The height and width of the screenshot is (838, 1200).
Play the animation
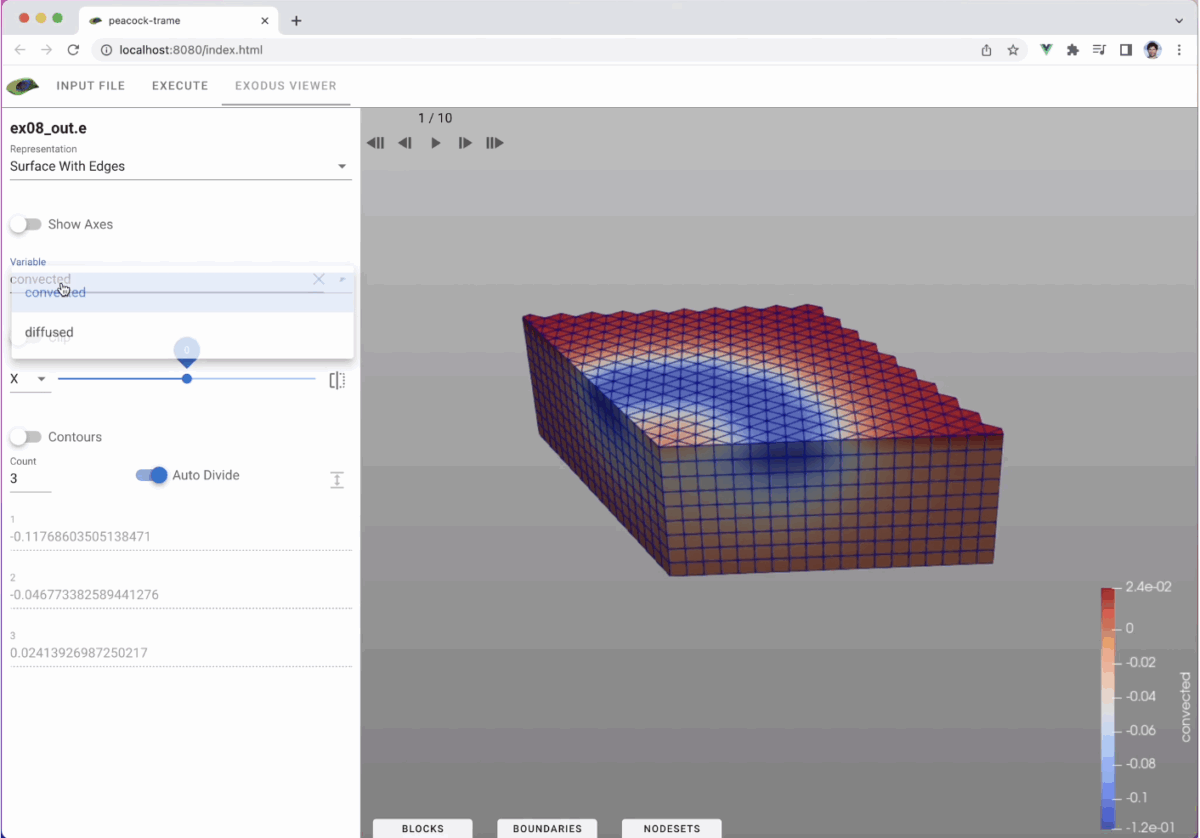point(435,143)
